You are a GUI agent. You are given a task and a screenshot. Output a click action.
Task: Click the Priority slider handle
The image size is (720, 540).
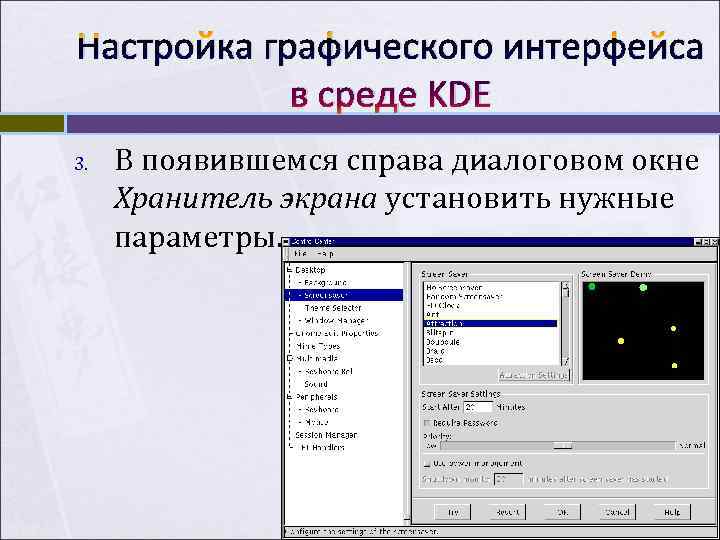tap(562, 445)
